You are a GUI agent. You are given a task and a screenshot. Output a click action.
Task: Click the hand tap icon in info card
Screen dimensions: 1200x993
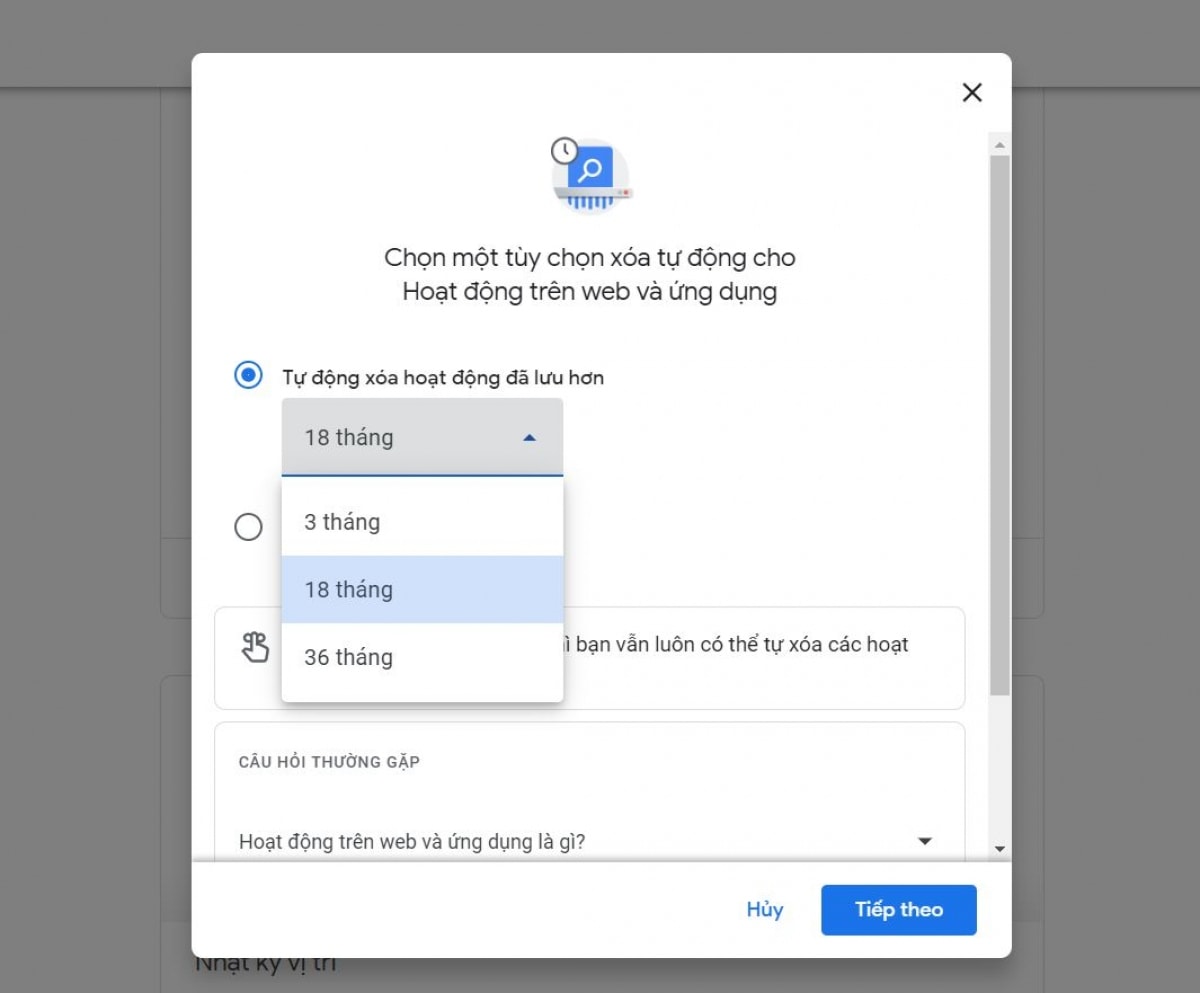coord(255,647)
